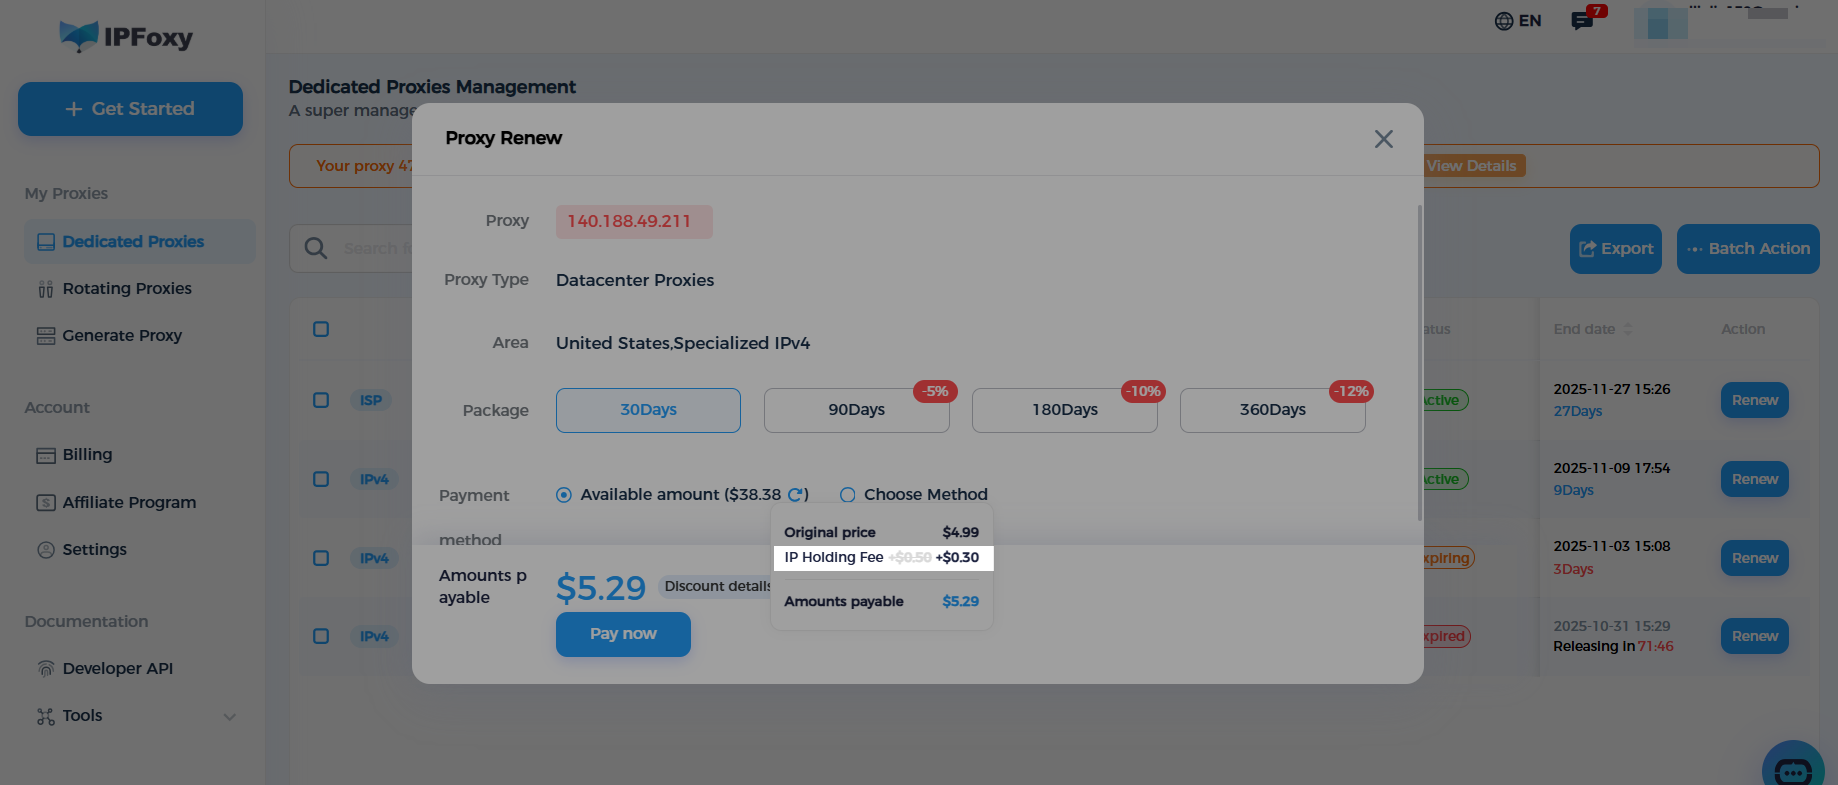Click the Get Started button

coord(130,109)
